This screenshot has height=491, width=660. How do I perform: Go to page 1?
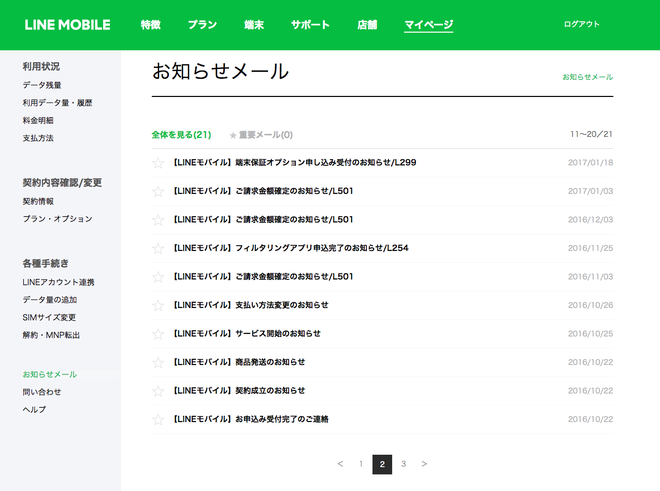click(361, 464)
